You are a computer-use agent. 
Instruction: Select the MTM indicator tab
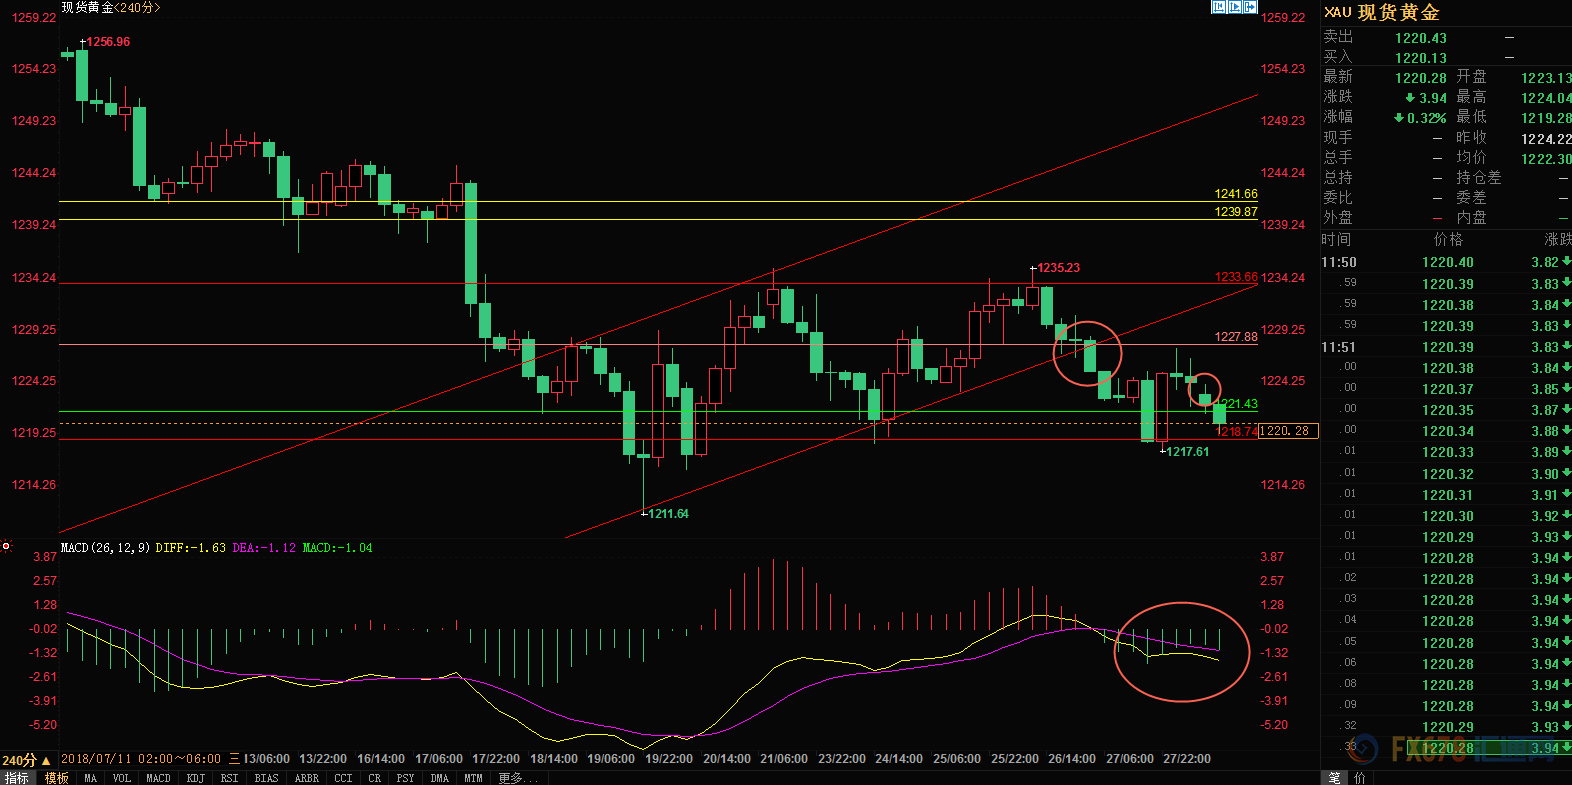473,778
